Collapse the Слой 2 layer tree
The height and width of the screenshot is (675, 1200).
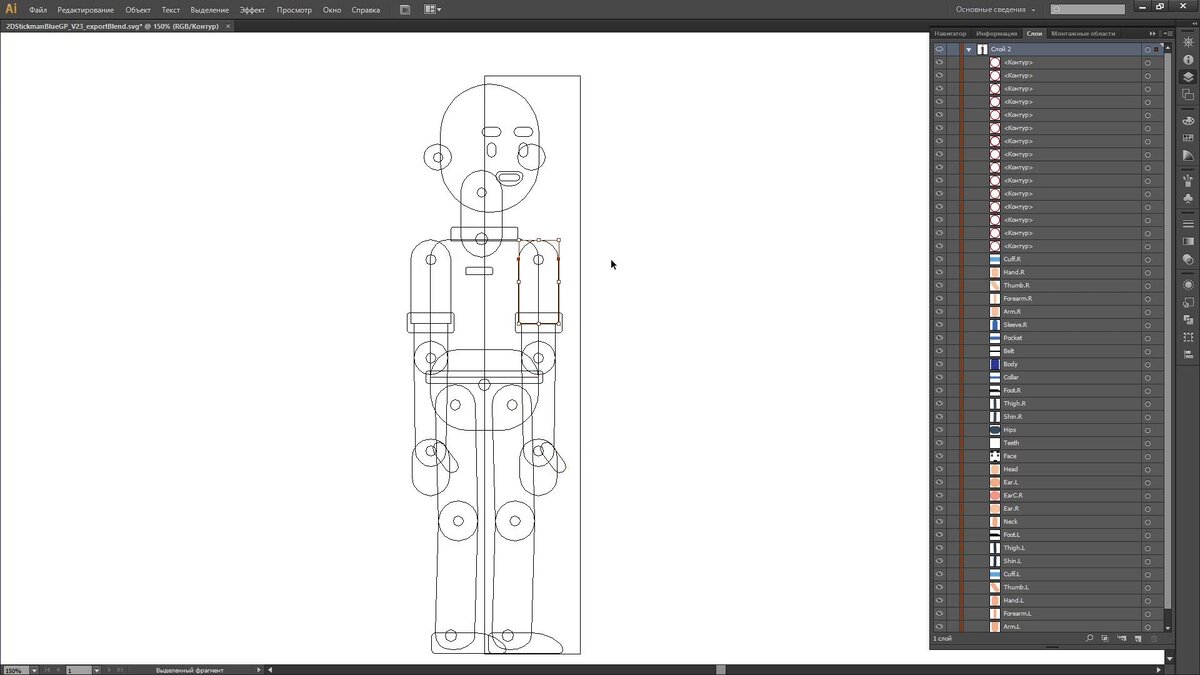tap(968, 49)
